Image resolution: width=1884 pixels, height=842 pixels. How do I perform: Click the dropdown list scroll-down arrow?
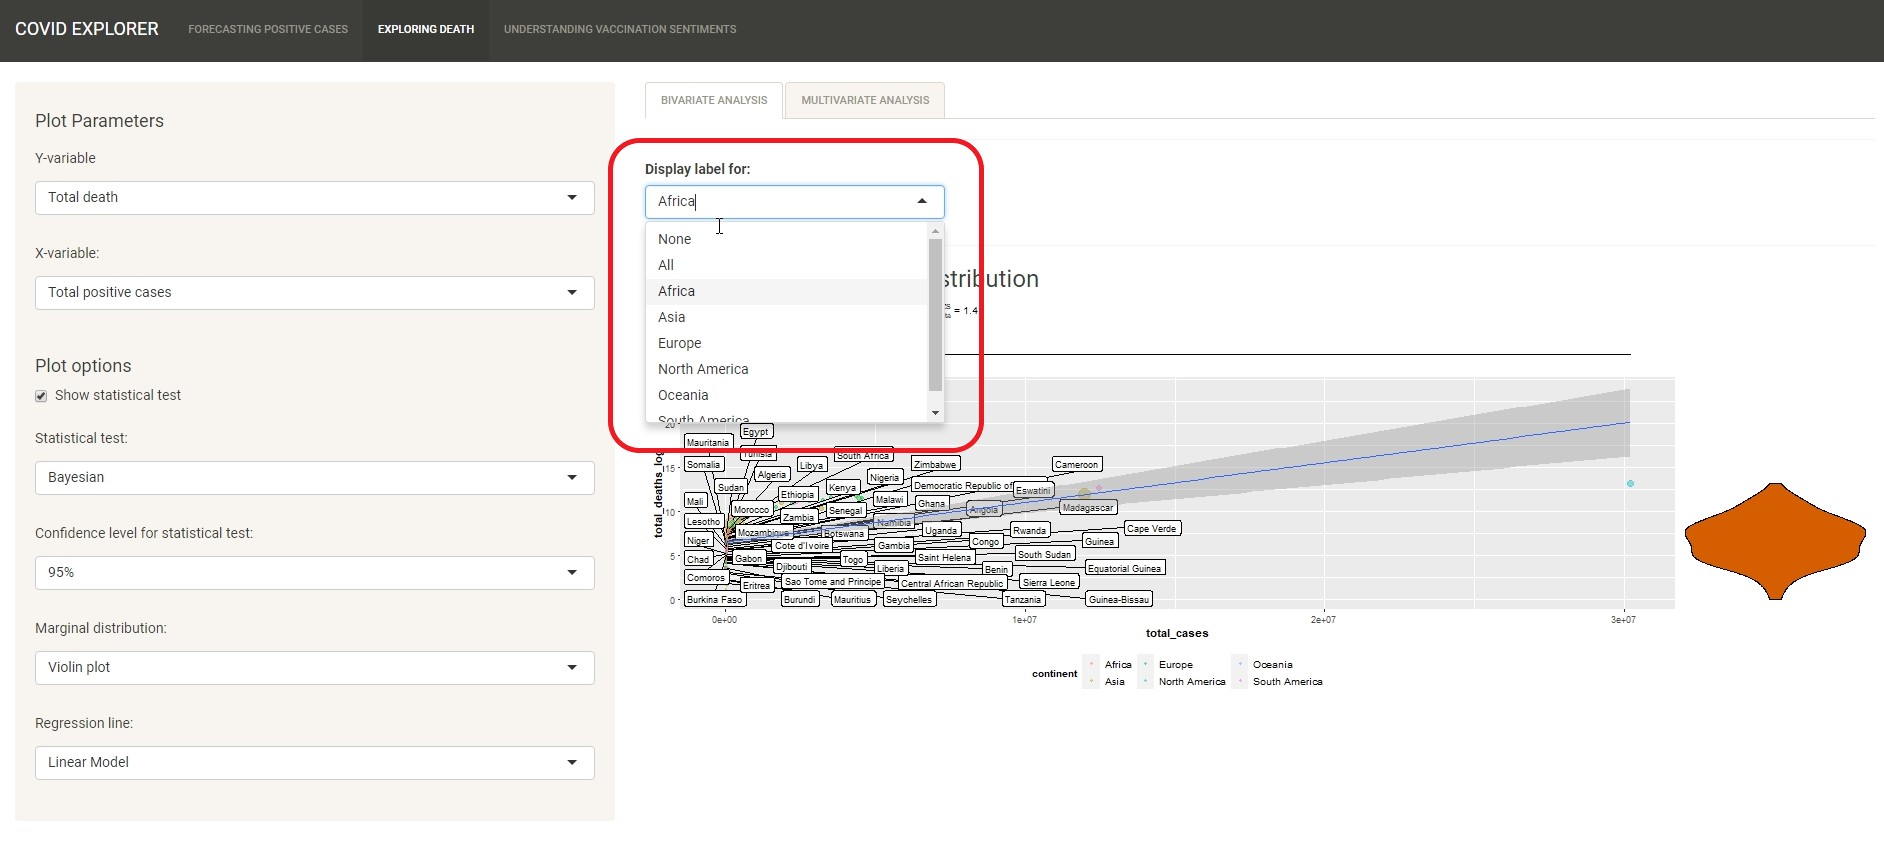[936, 413]
